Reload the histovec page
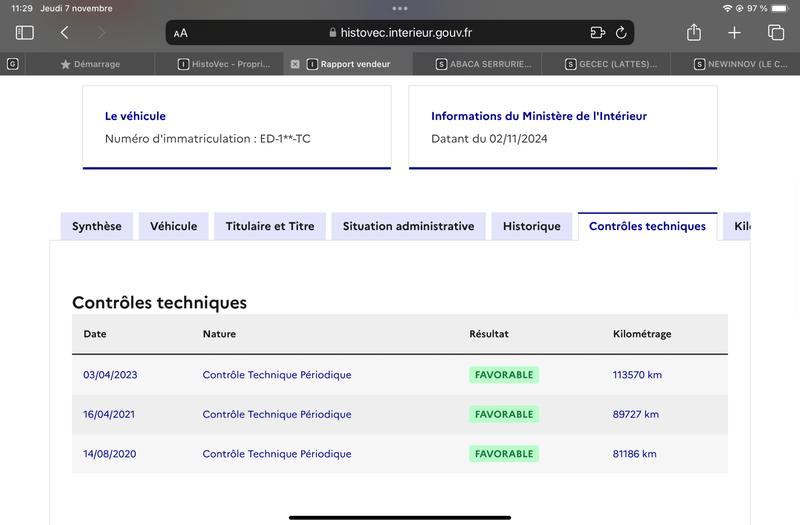The height and width of the screenshot is (525, 800). tap(621, 33)
